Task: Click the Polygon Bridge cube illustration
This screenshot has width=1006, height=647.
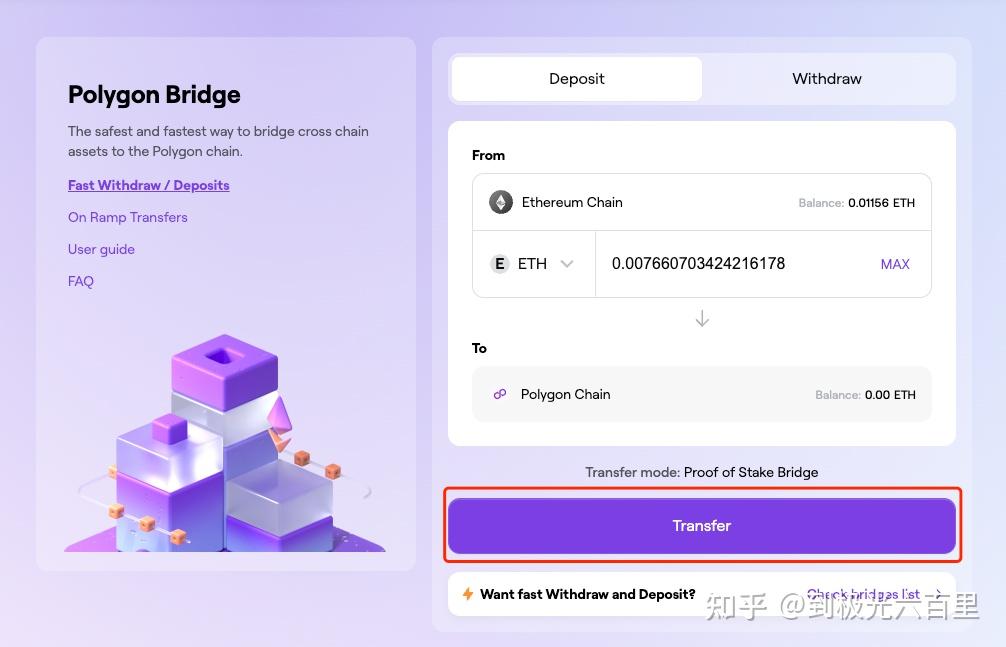Action: 225,444
